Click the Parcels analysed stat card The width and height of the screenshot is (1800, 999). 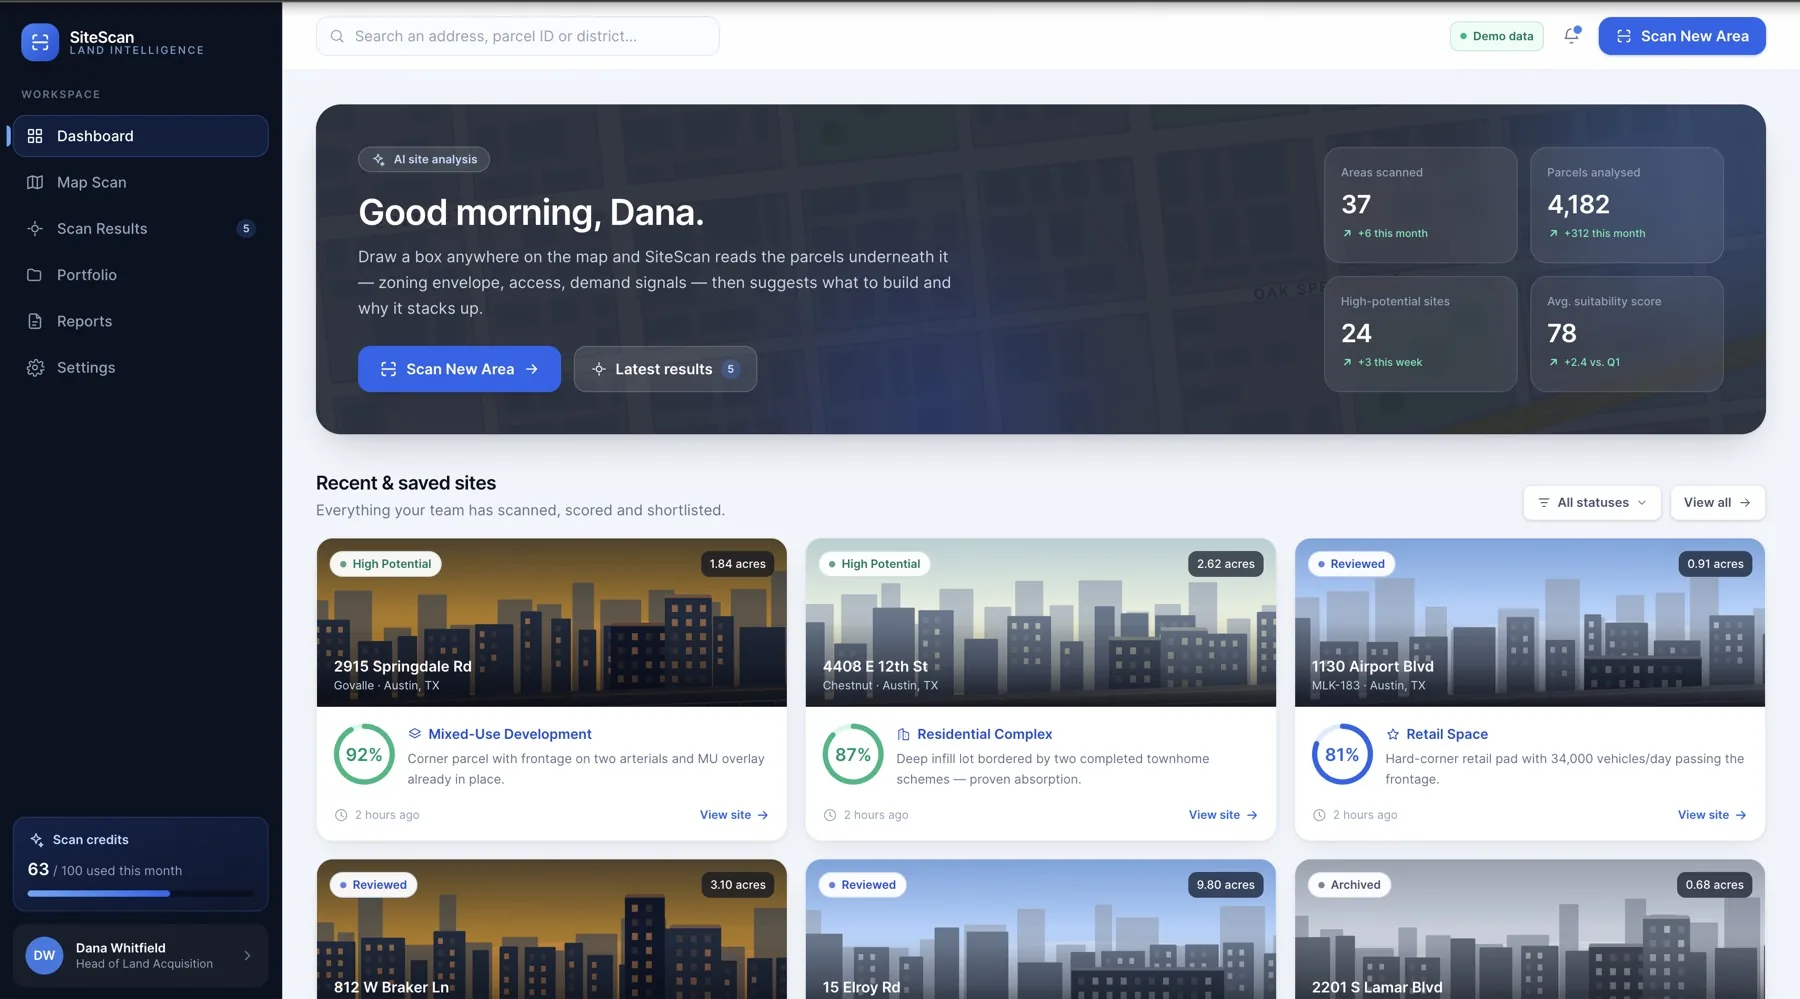[x=1626, y=205]
